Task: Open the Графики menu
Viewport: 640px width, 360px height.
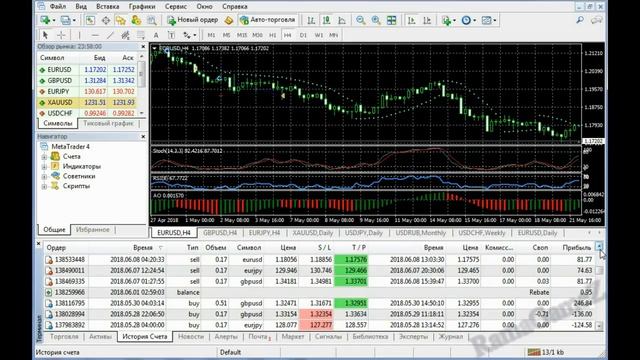Action: tap(142, 7)
